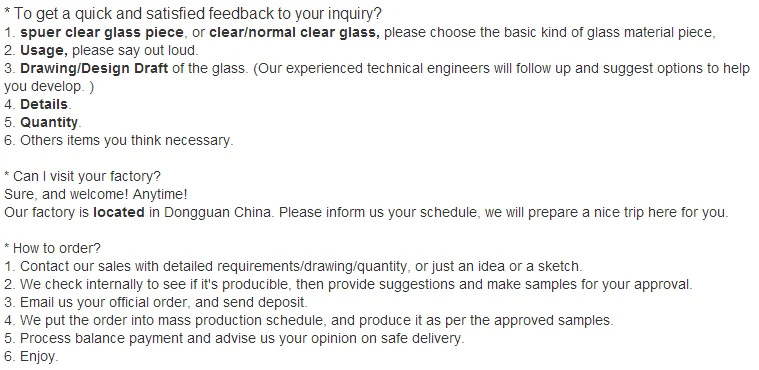
Task: Click the 'please say out loud.' text
Action: pos(135,51)
